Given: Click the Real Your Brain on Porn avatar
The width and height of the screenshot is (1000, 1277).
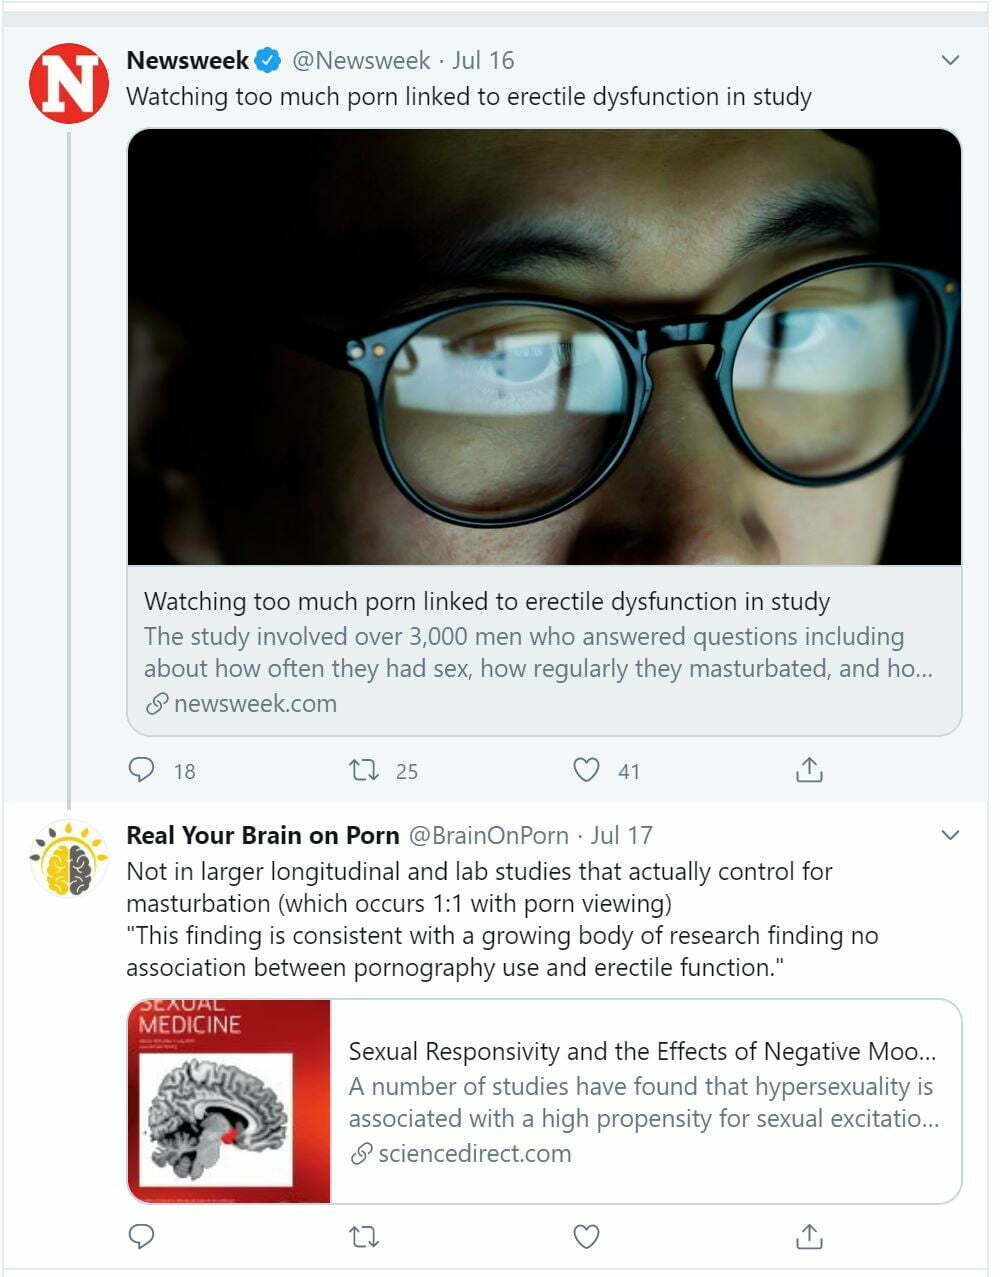Looking at the screenshot, I should click(x=68, y=858).
